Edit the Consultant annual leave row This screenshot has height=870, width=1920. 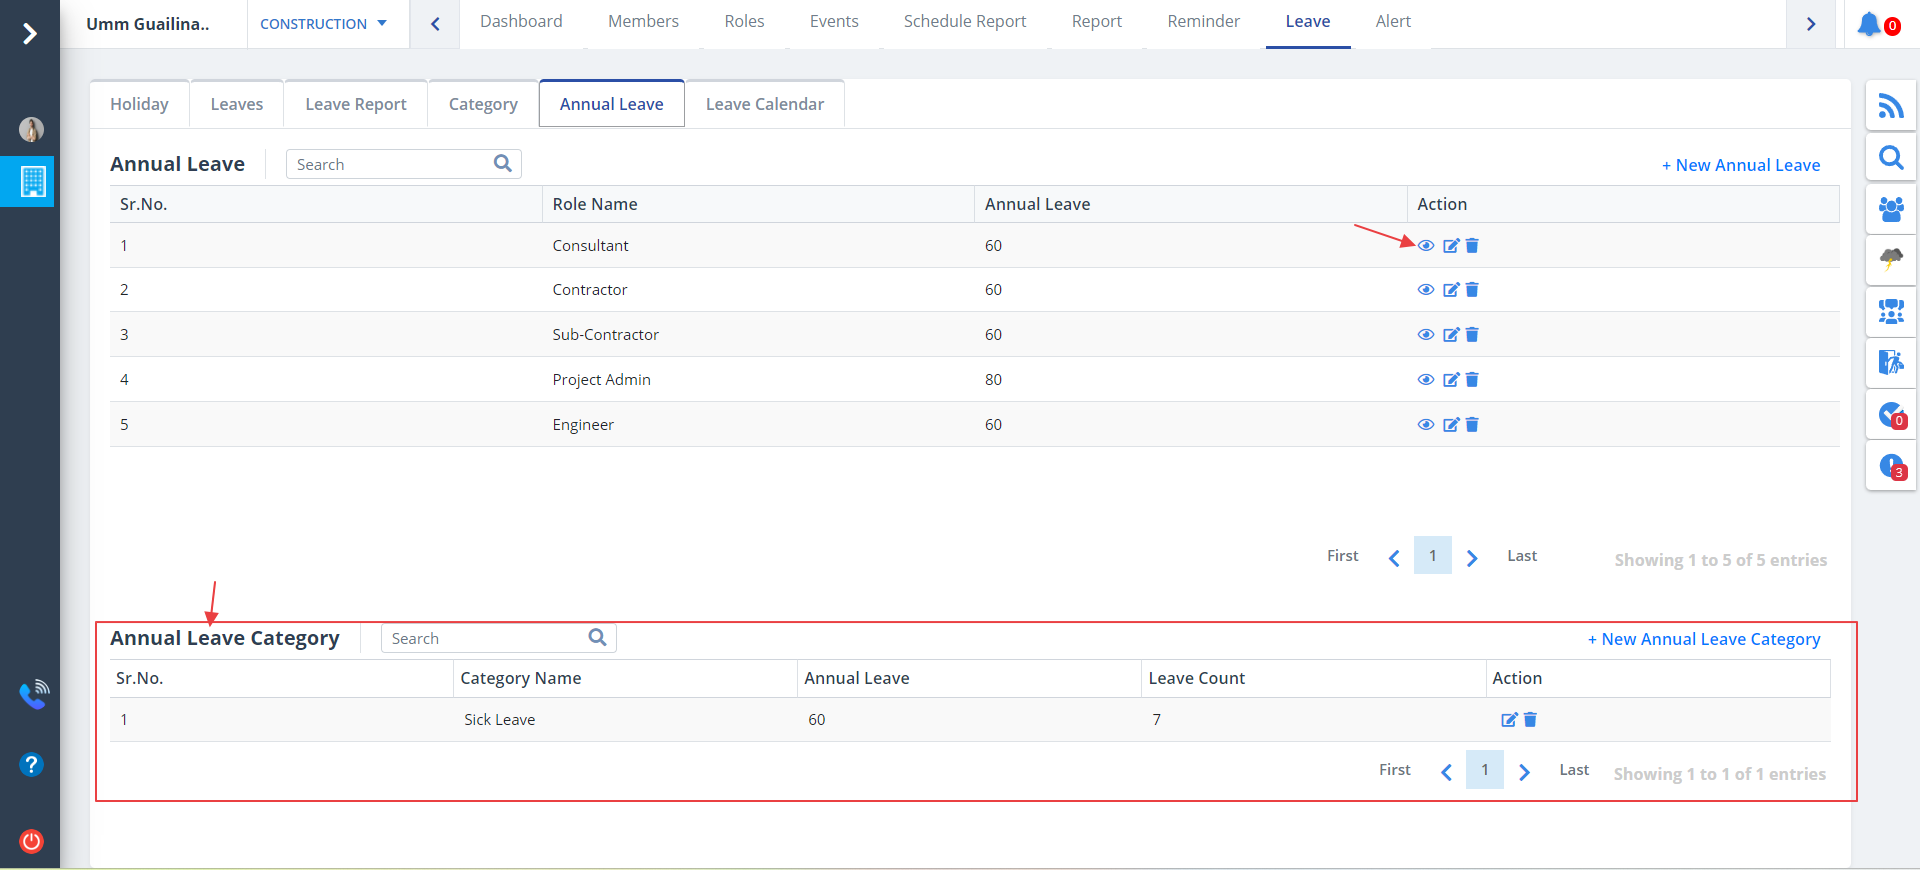tap(1450, 246)
